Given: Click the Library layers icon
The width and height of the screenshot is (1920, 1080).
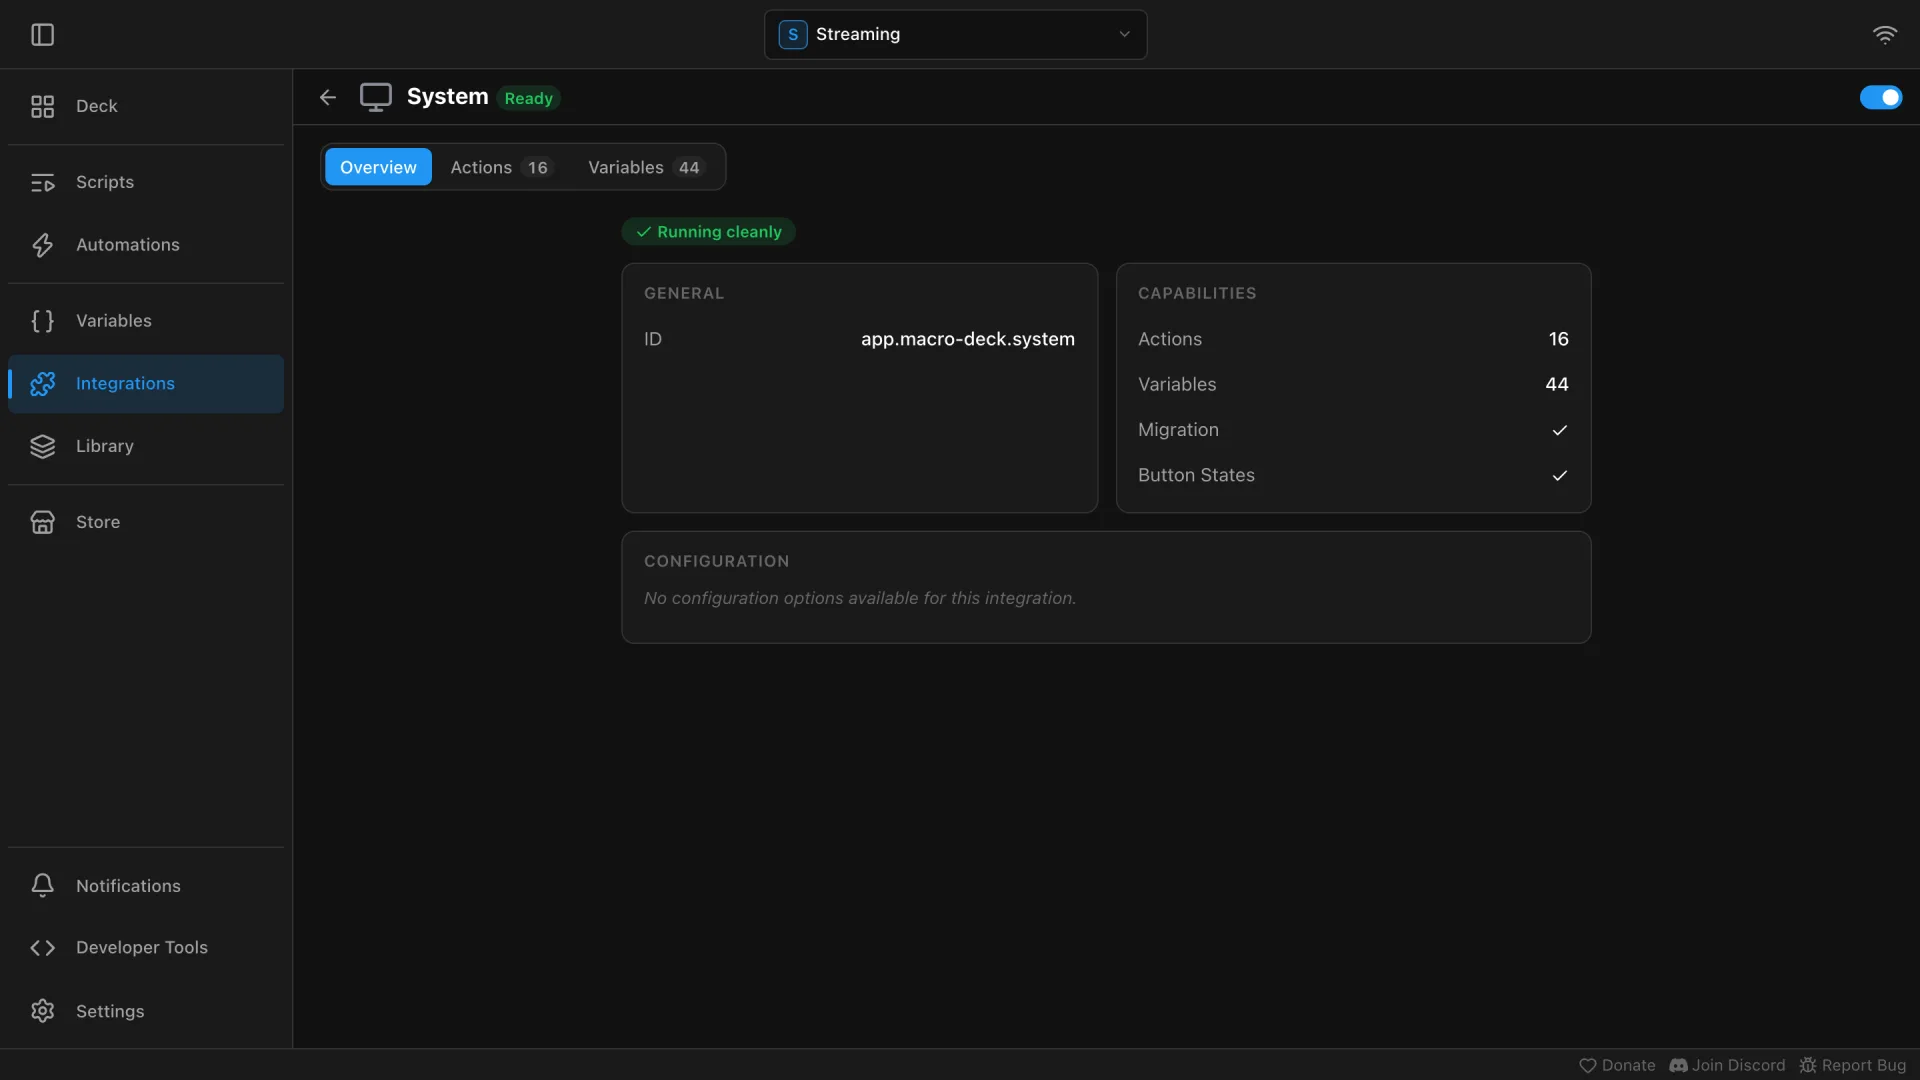Looking at the screenshot, I should pos(42,446).
